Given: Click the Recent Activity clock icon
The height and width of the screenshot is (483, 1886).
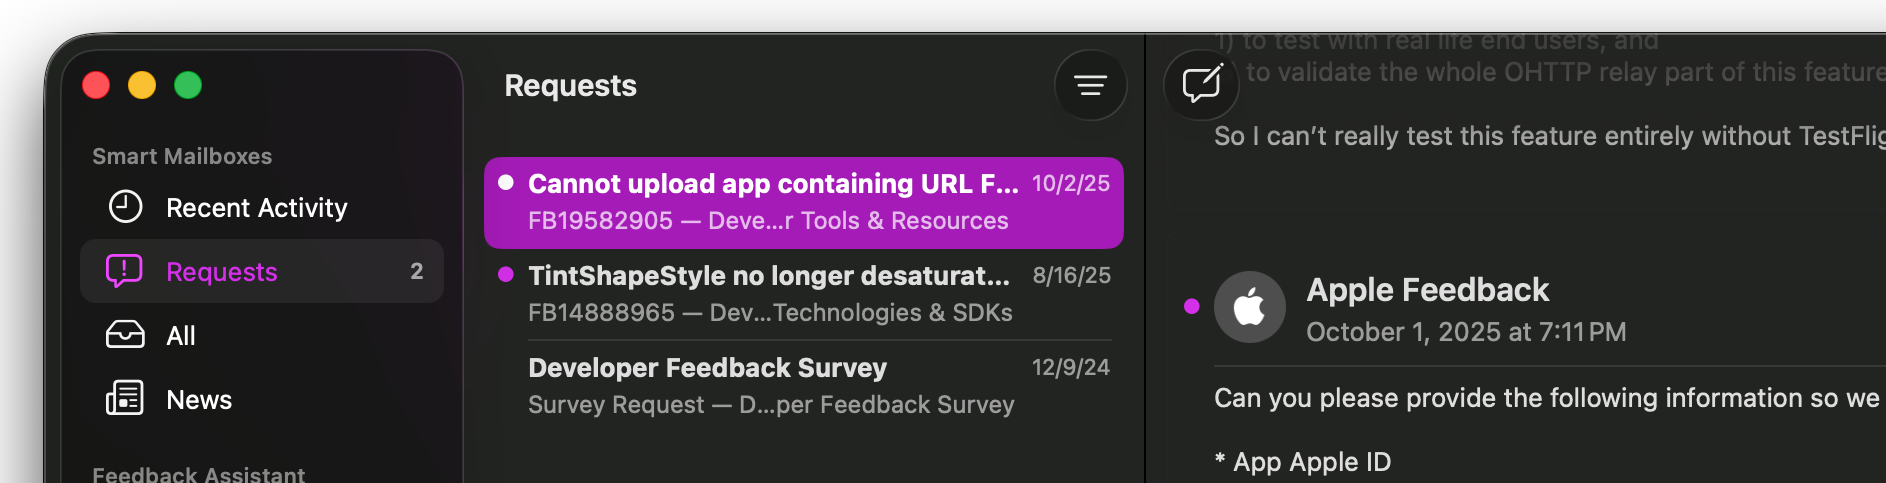Looking at the screenshot, I should 125,207.
